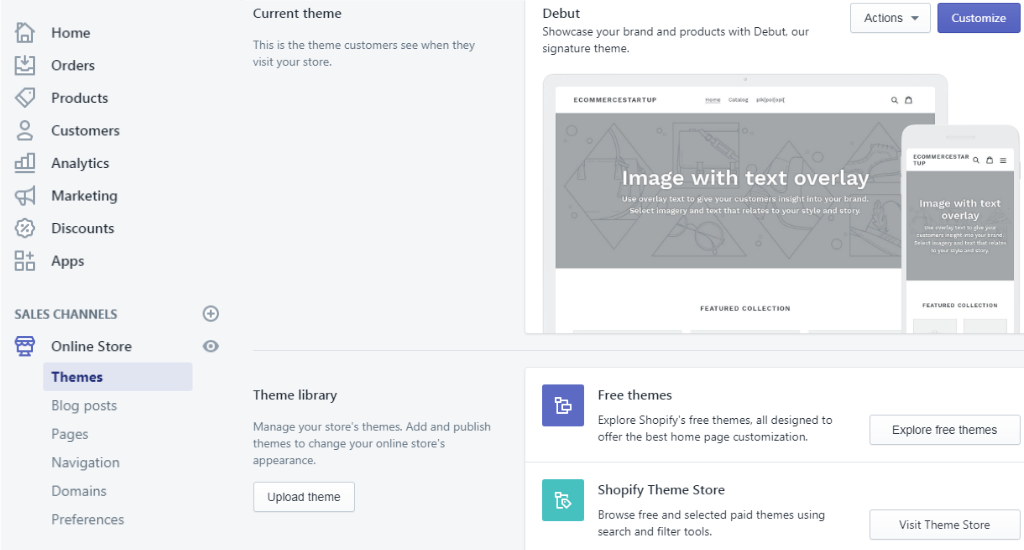Go to Products section
This screenshot has height=550, width=1024.
(80, 98)
